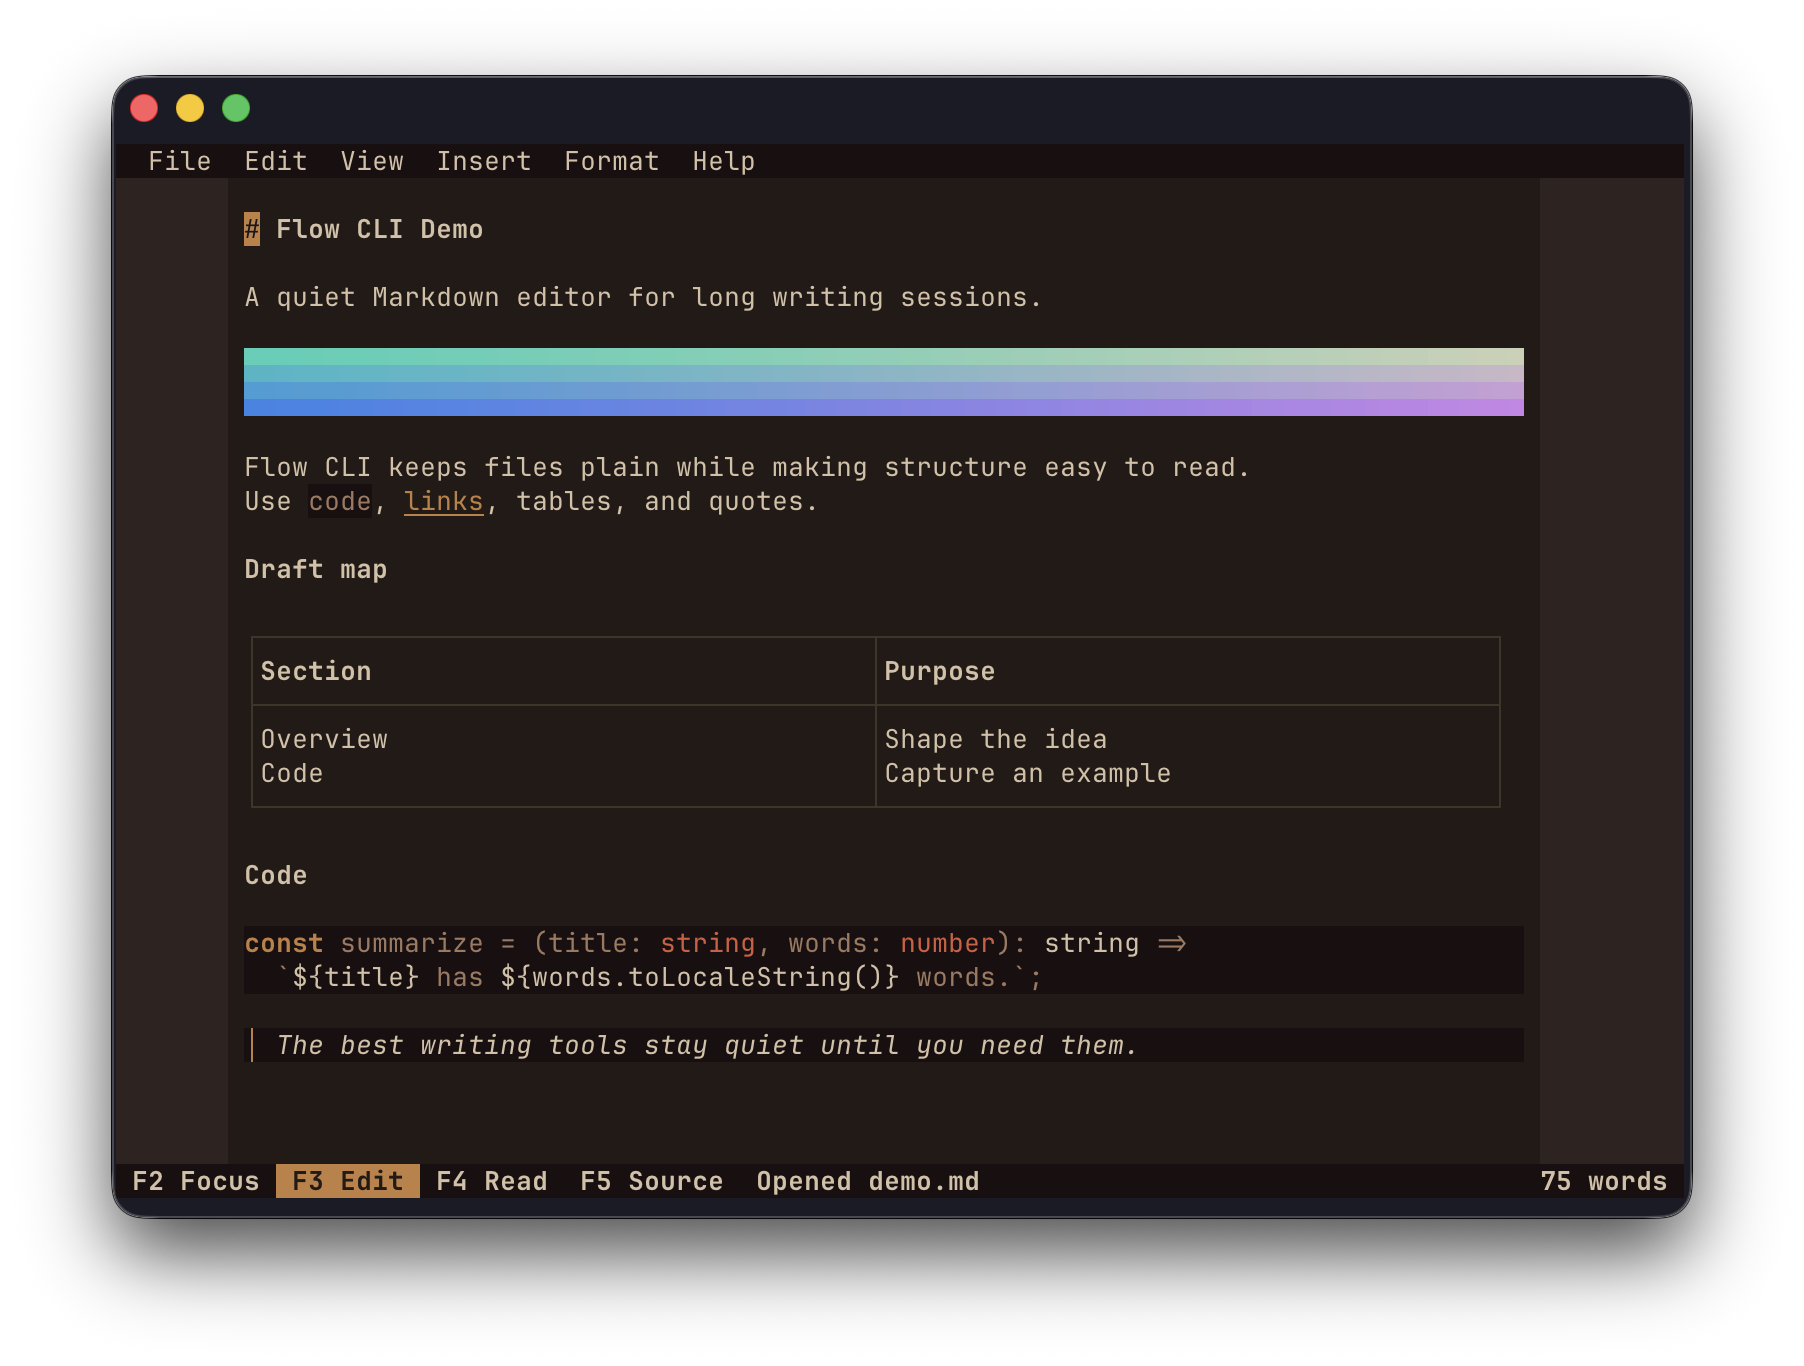1804x1366 pixels.
Task: Follow the underlined links hyperlink
Action: coord(444,501)
